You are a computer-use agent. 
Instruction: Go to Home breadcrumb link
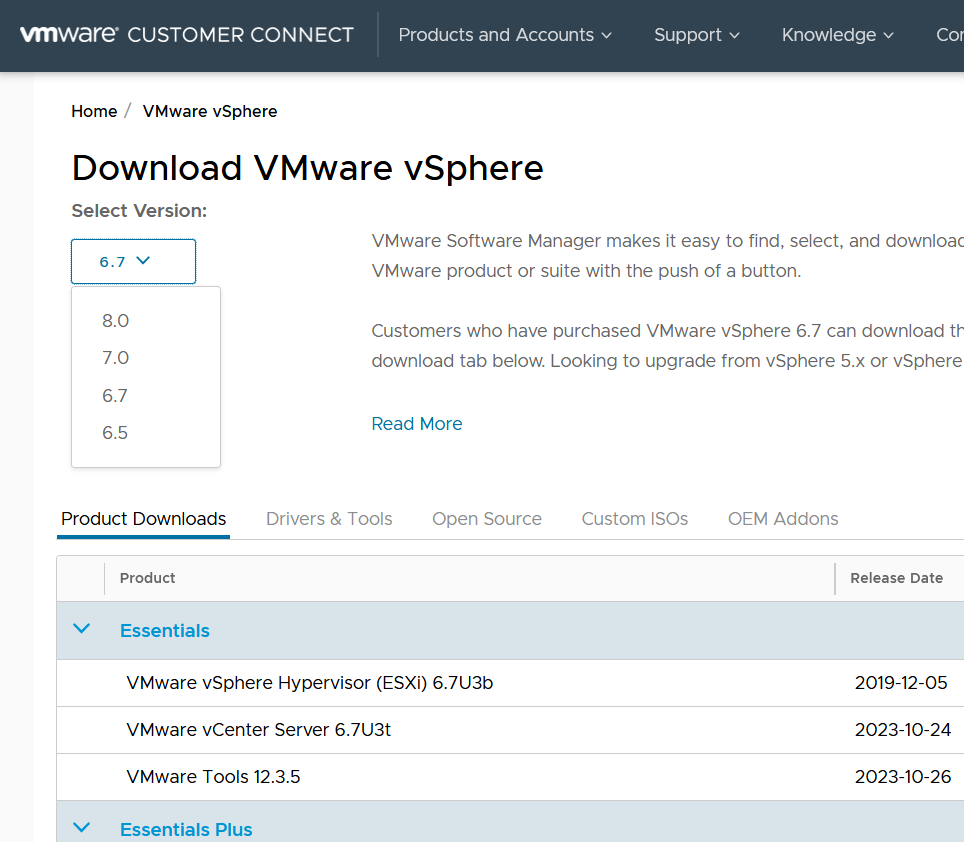click(94, 111)
